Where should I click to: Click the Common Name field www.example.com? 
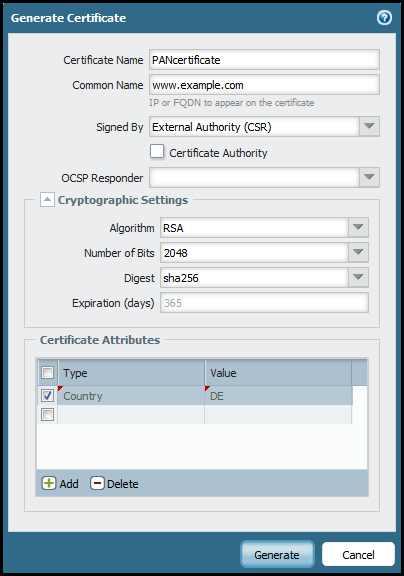coord(264,85)
